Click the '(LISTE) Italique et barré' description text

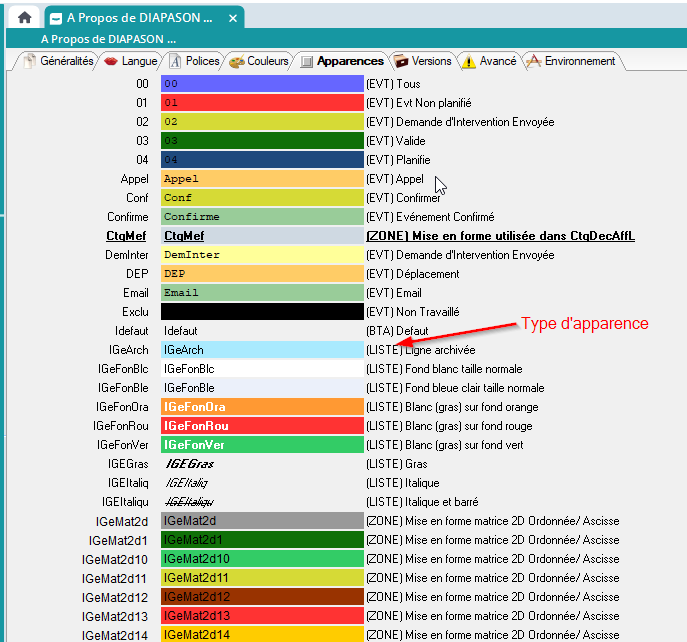431,502
